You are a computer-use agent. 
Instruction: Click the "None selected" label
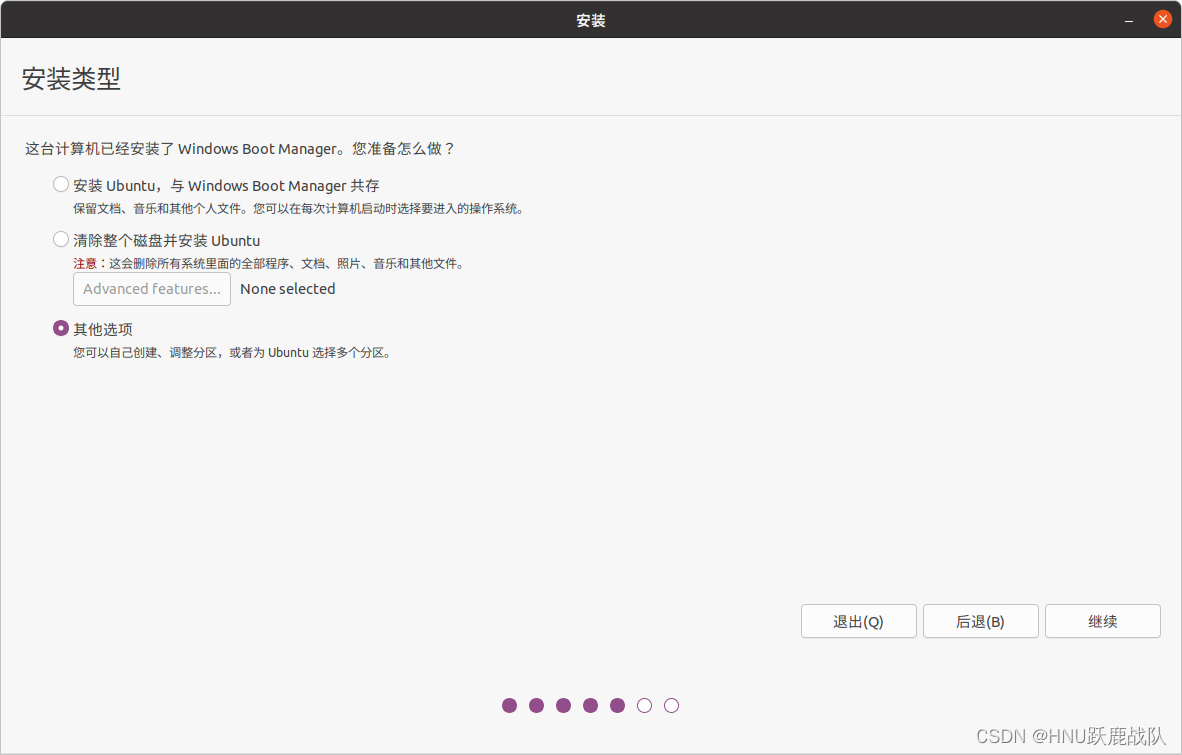pyautogui.click(x=287, y=289)
